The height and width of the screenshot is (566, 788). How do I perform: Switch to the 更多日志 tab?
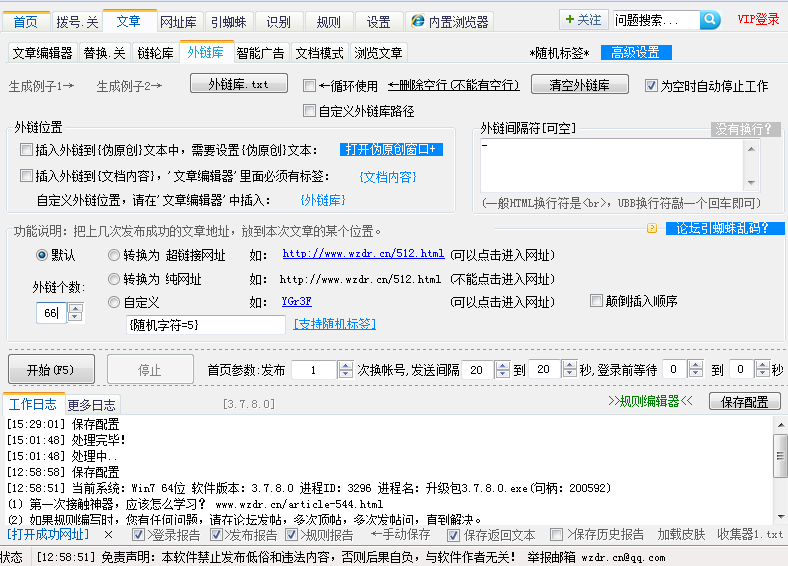tap(92, 405)
